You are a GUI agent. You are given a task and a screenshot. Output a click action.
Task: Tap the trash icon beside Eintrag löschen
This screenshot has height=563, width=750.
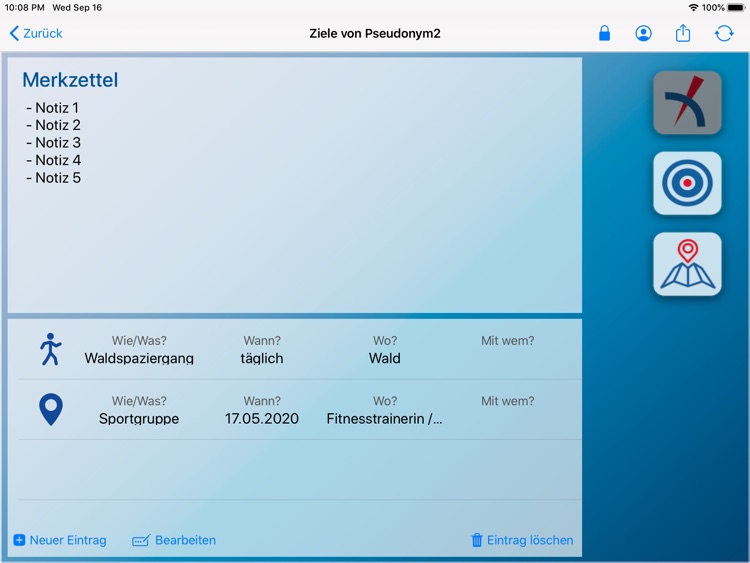click(x=477, y=540)
